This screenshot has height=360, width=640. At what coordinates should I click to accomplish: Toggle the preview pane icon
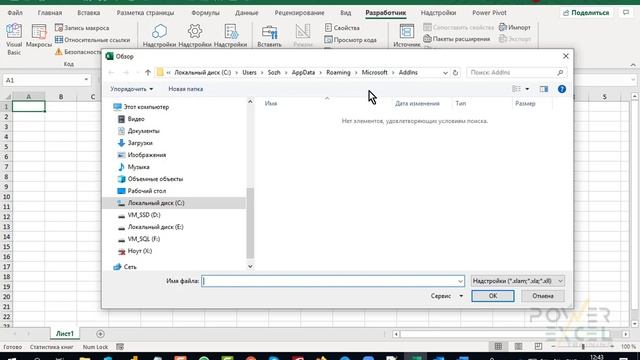coord(544,89)
